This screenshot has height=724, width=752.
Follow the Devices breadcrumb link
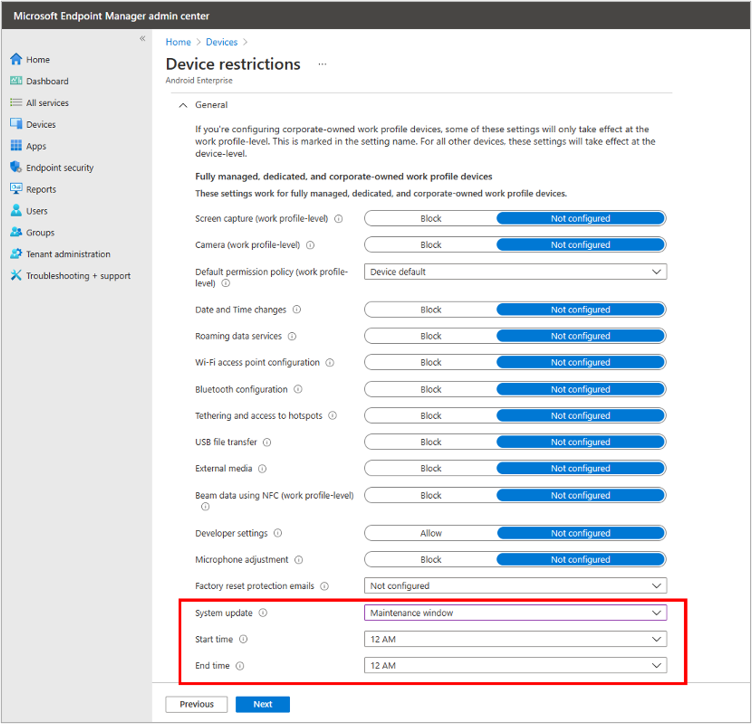[x=222, y=42]
